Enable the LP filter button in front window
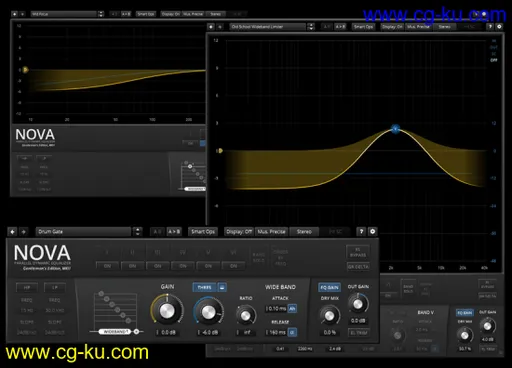 pos(55,287)
